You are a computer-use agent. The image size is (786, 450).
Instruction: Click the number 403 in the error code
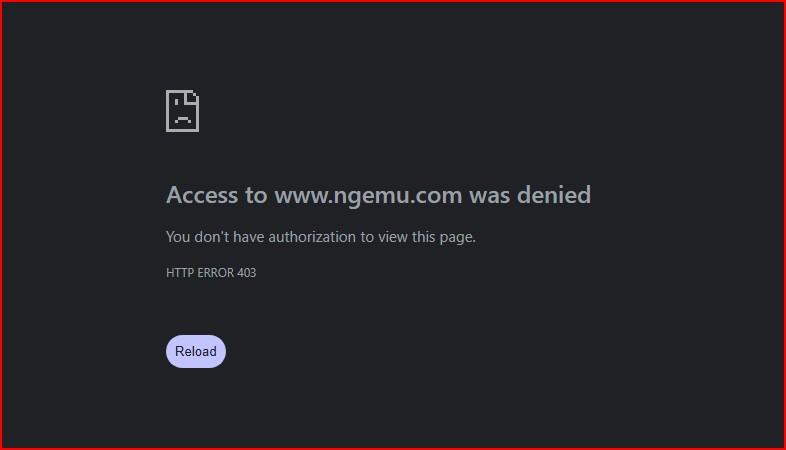point(247,273)
